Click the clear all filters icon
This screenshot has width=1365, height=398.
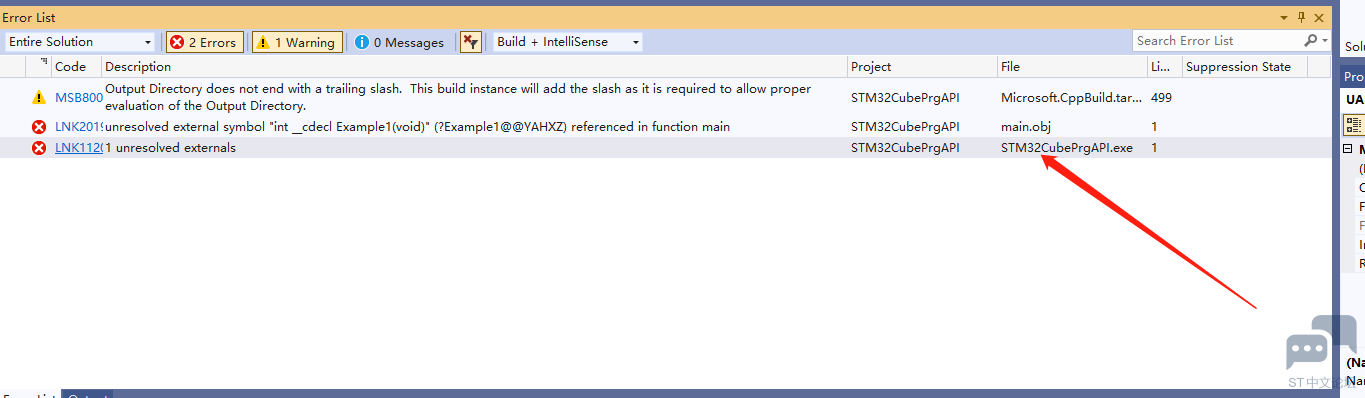470,42
